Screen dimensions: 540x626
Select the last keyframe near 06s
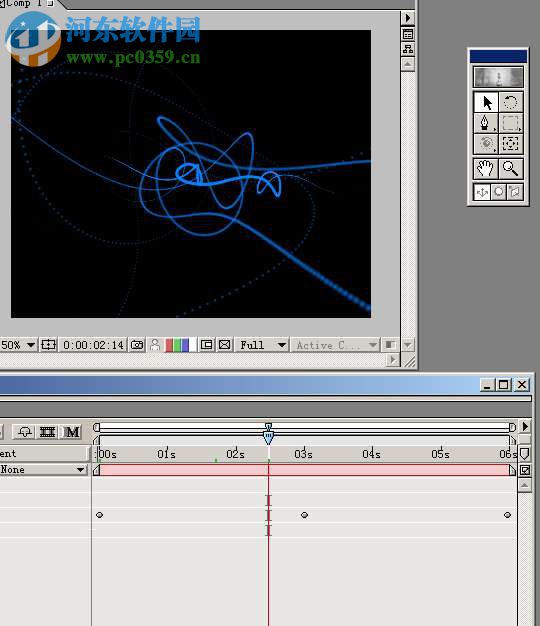coord(507,515)
